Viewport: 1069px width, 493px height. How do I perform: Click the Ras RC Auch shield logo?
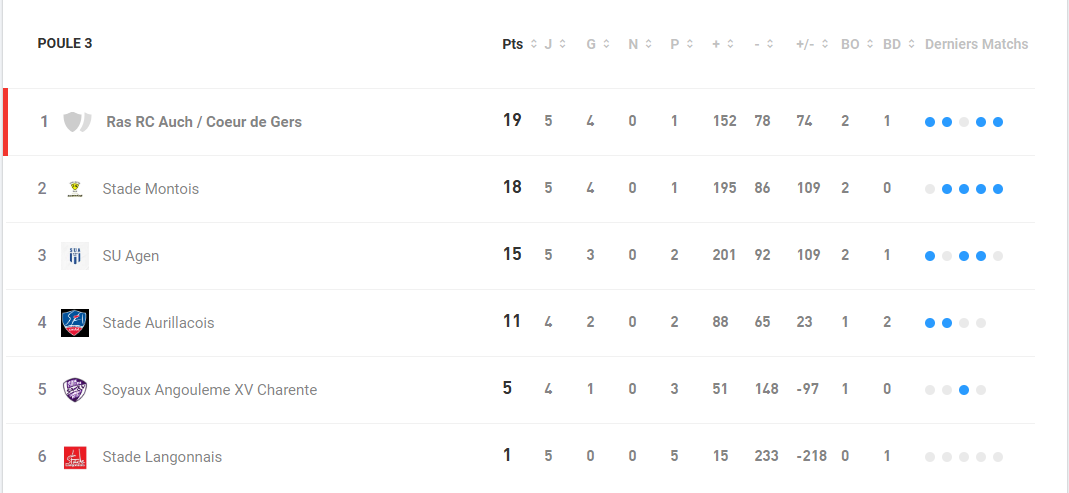coord(77,122)
